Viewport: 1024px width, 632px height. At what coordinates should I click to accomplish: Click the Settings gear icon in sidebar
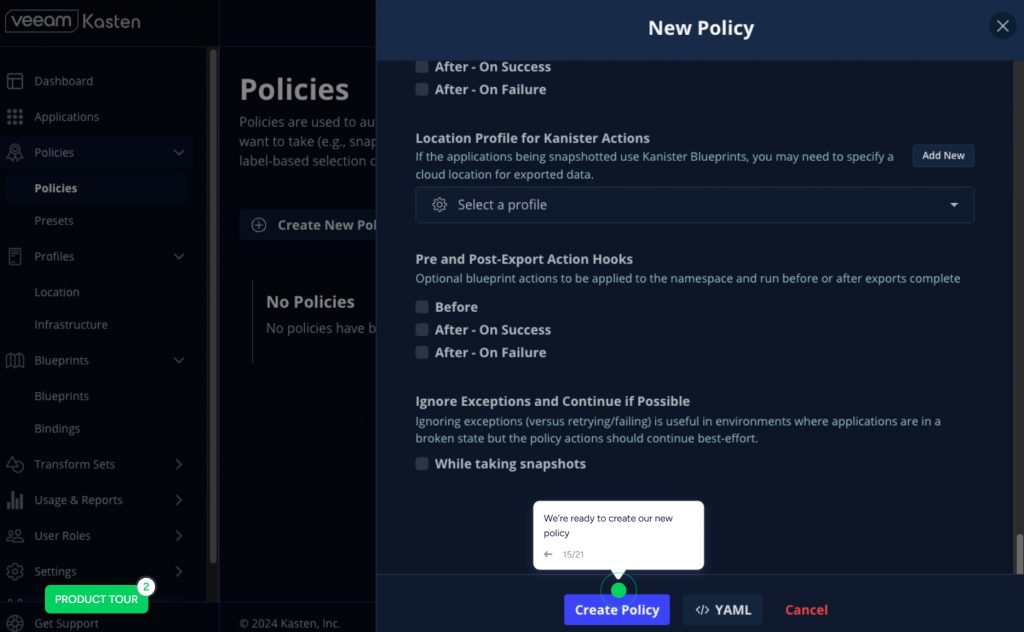click(x=15, y=571)
